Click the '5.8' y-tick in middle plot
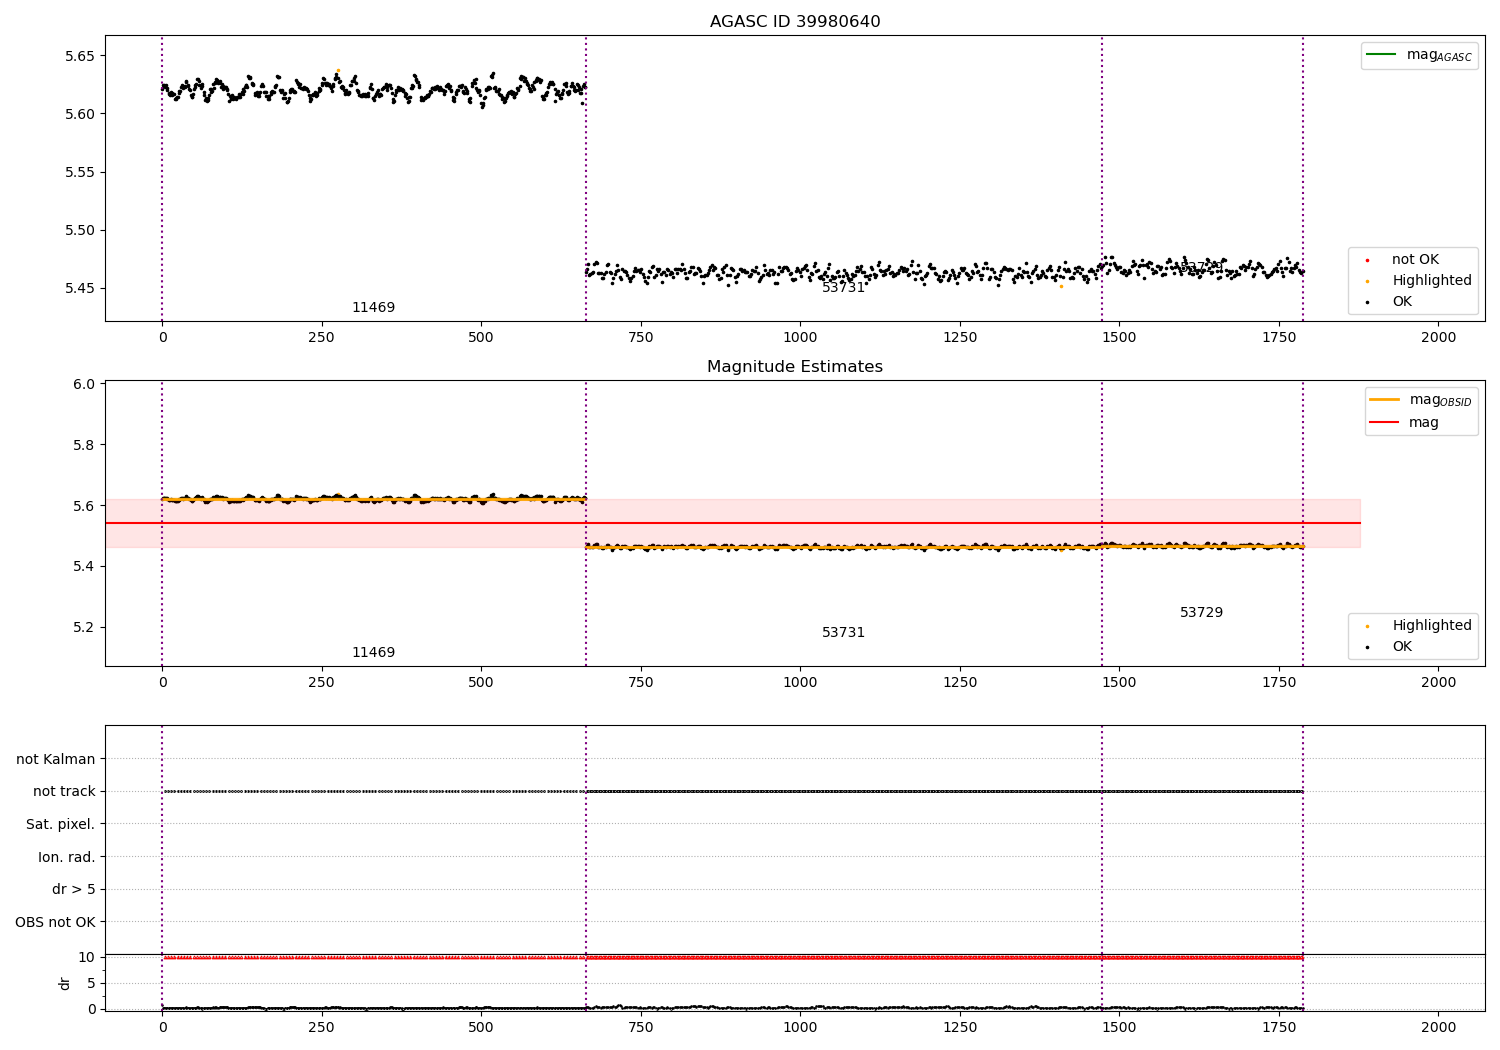The image size is (1500, 1050). coord(84,445)
